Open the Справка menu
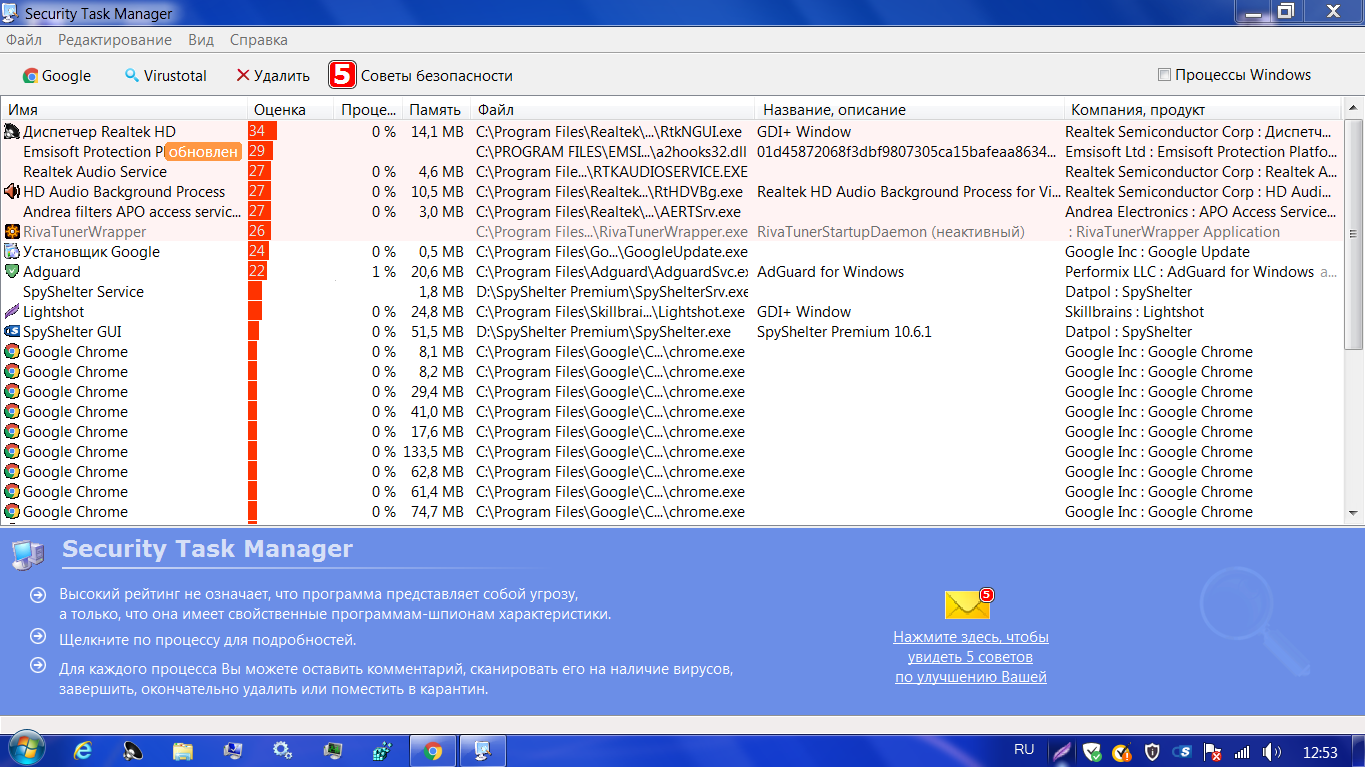Screen dimensions: 1365x767 pos(259,40)
